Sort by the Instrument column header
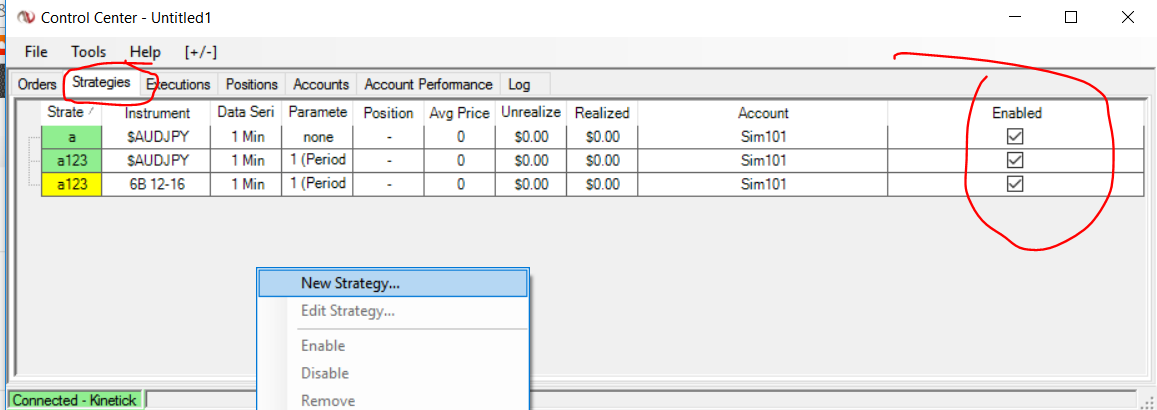The height and width of the screenshot is (410, 1157). tap(157, 113)
